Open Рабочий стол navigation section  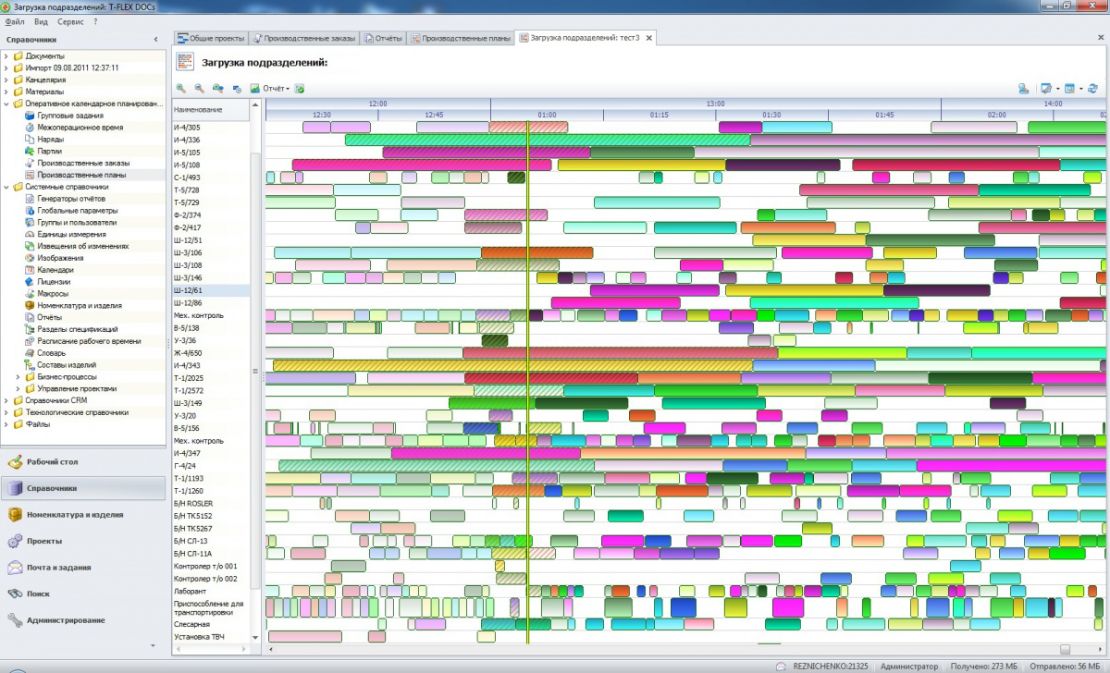pos(84,462)
